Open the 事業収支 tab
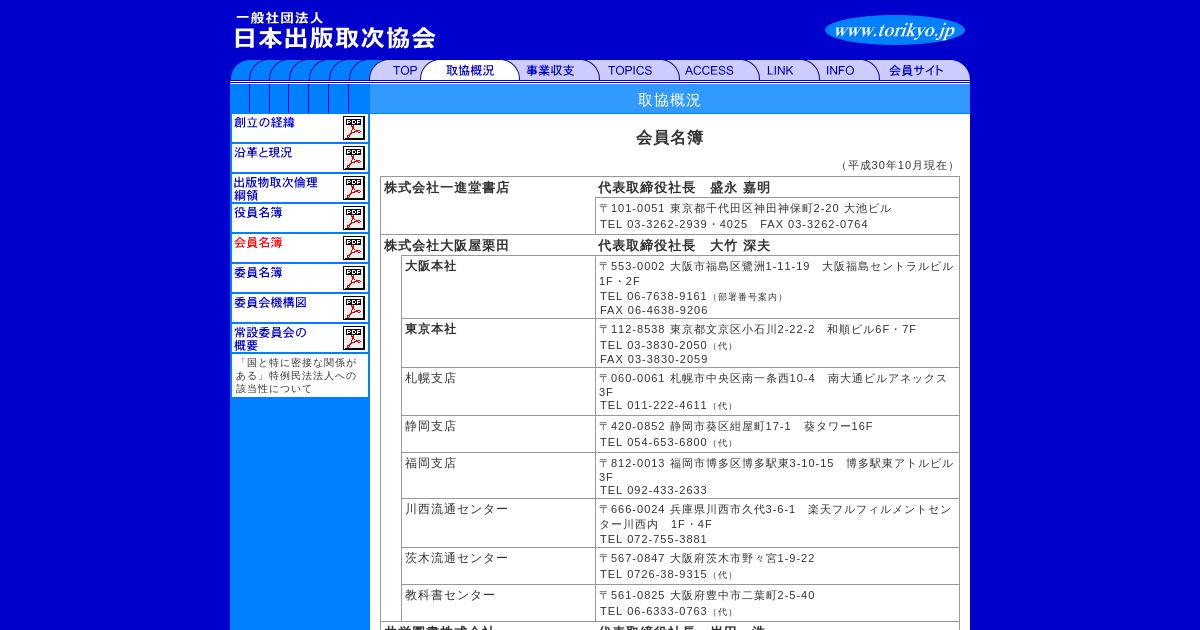Image resolution: width=1200 pixels, height=630 pixels. pos(550,71)
